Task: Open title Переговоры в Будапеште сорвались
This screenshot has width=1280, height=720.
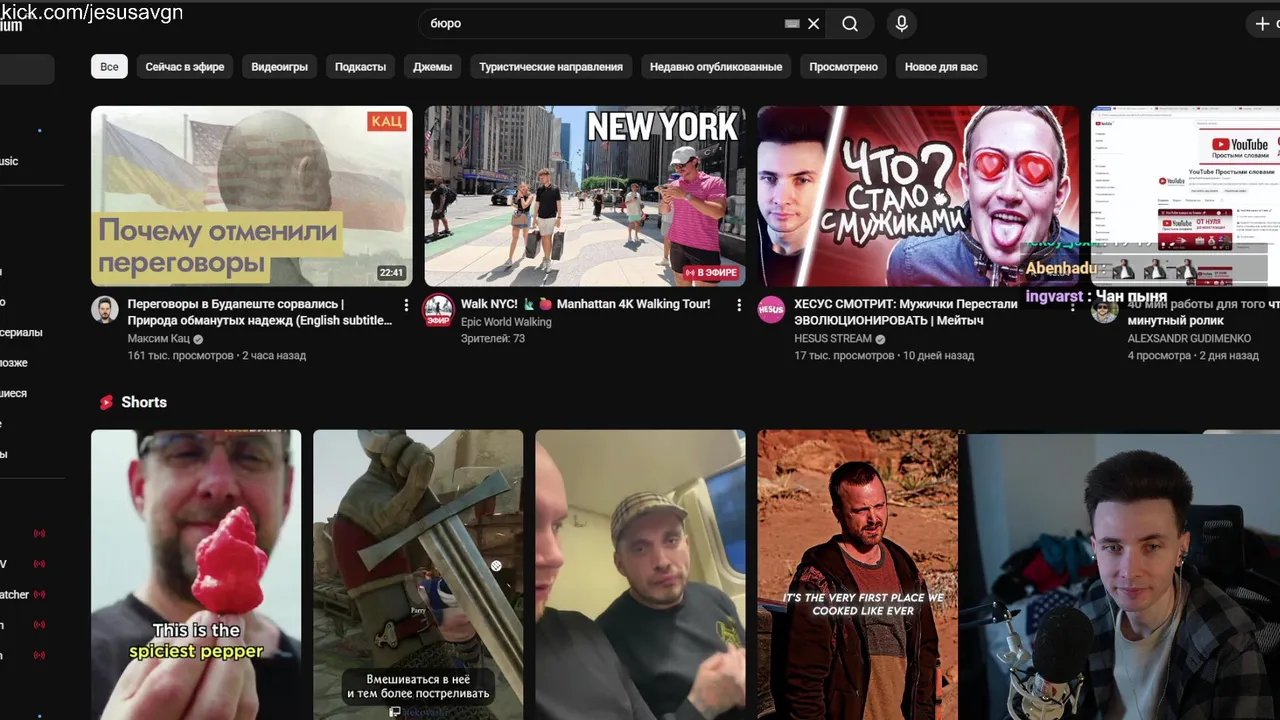Action: pyautogui.click(x=260, y=312)
